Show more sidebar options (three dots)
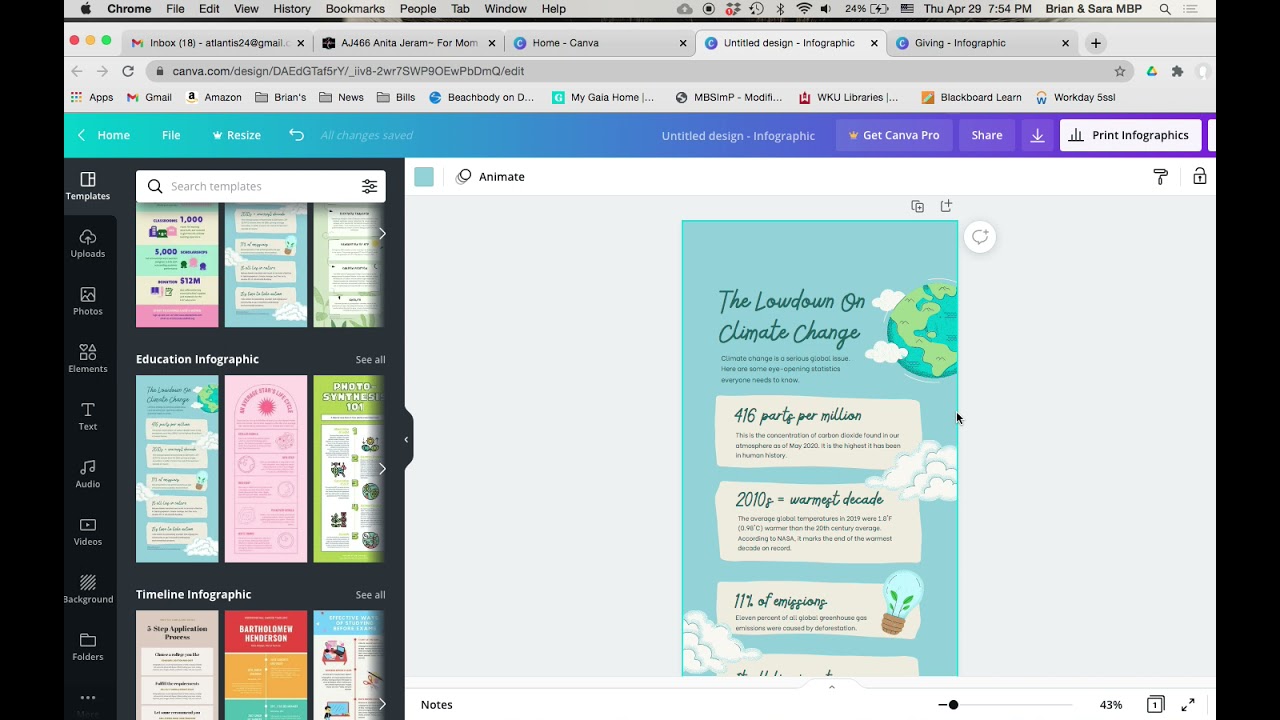Viewport: 1280px width, 720px height. (88, 698)
